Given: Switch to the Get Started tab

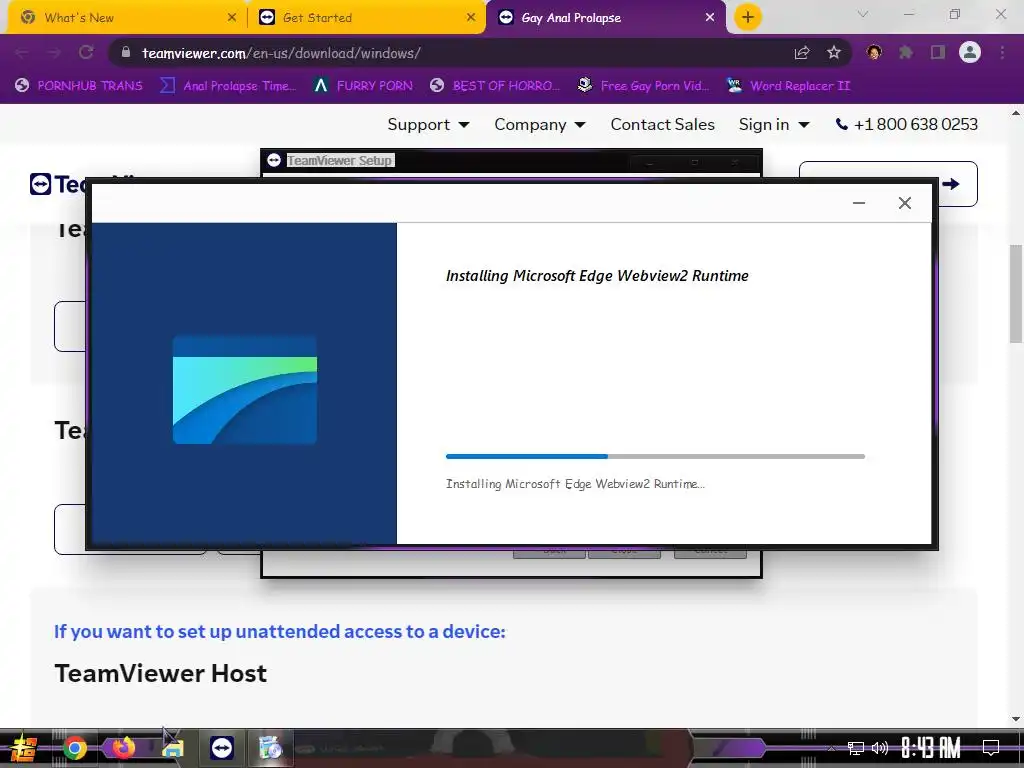Looking at the screenshot, I should pos(366,18).
